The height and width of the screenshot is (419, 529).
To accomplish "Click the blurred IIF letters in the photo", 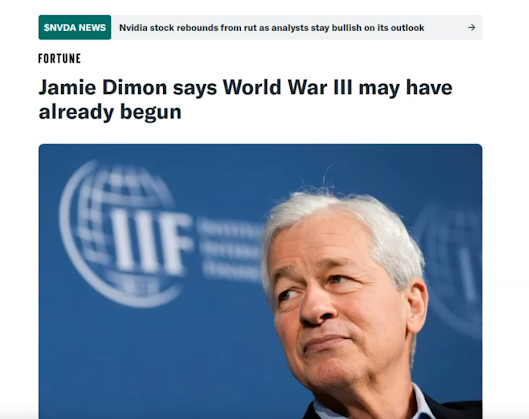I will [152, 244].
